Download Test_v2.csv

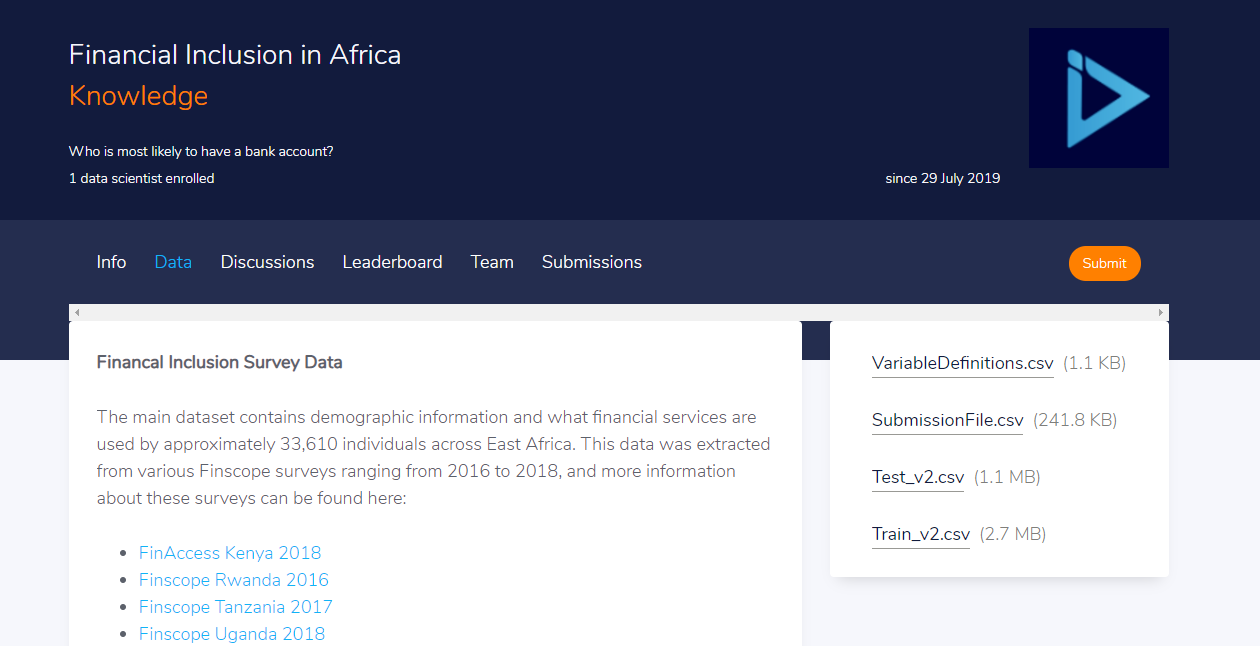point(917,477)
